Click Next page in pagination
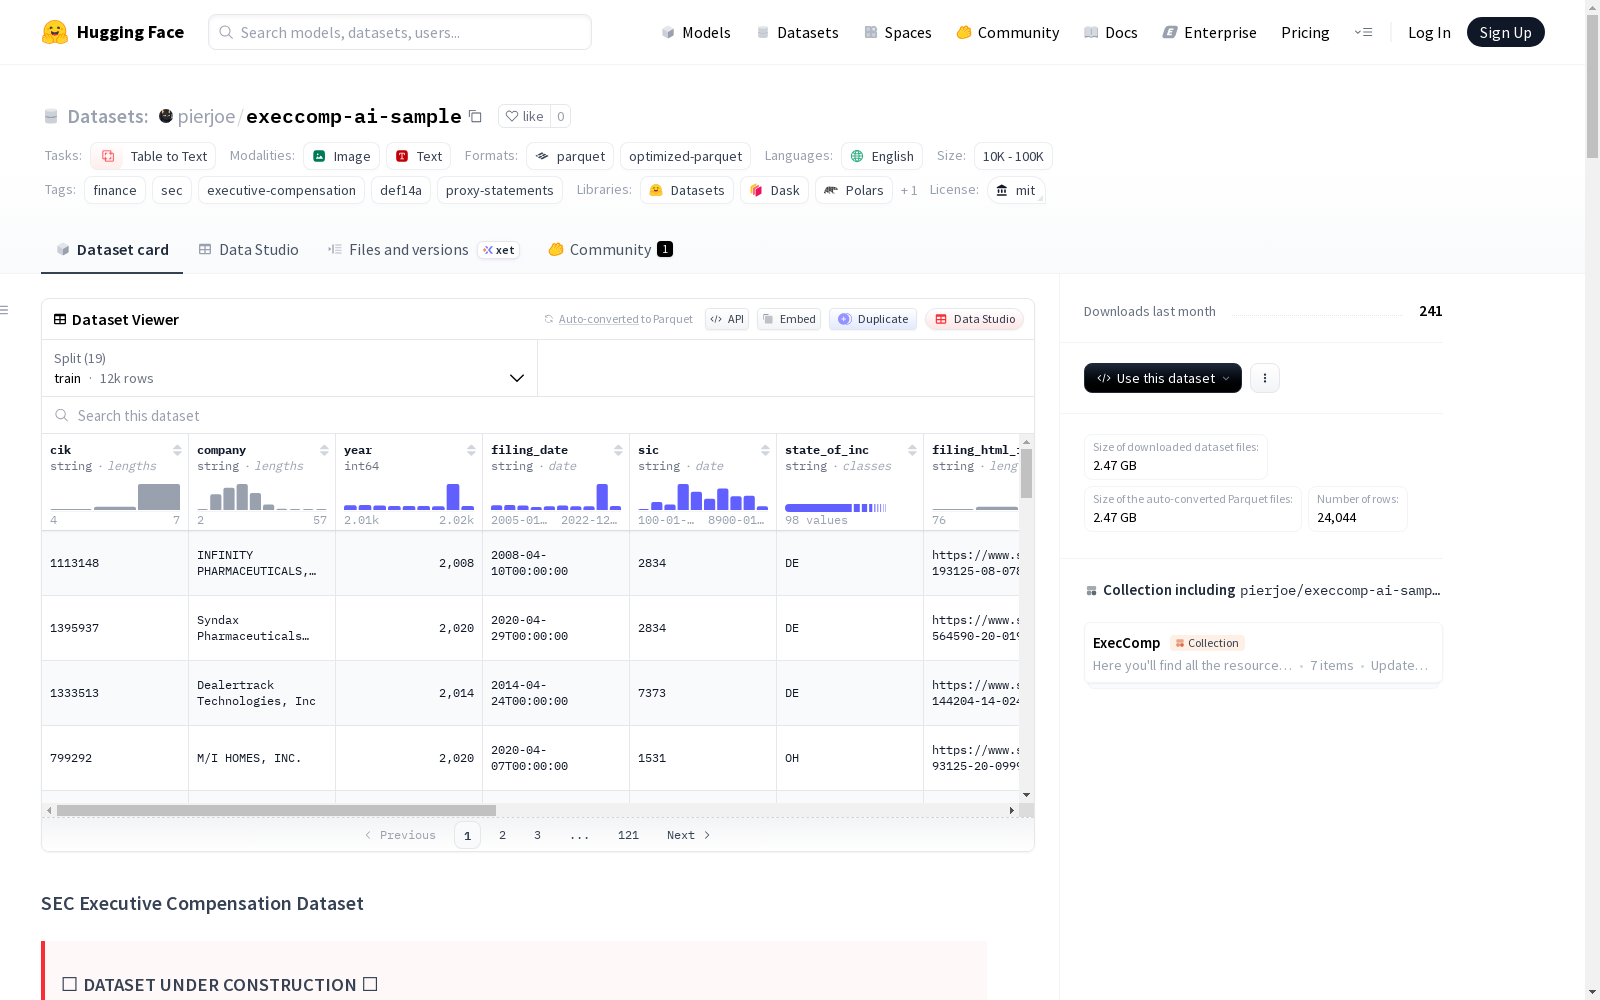 coord(688,835)
